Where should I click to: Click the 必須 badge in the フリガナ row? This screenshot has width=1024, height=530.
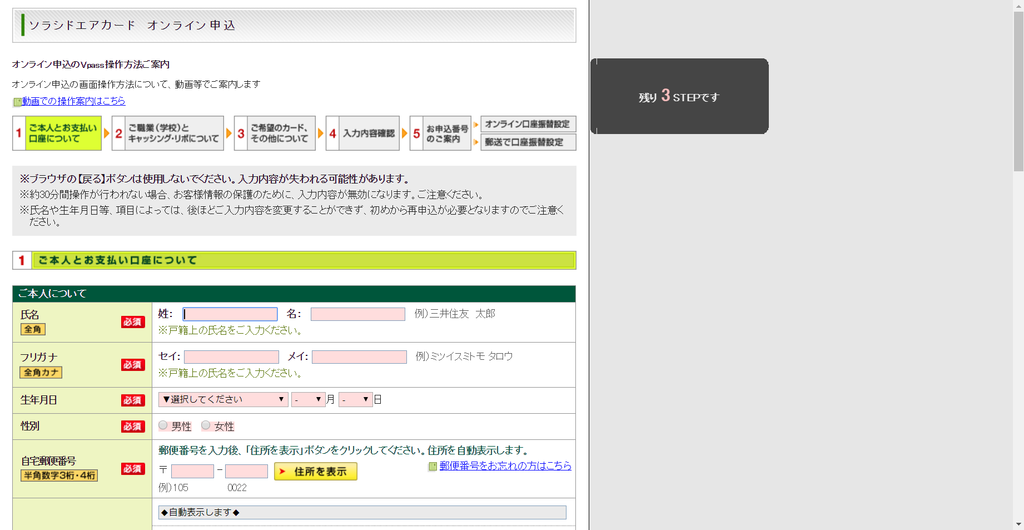point(133,365)
